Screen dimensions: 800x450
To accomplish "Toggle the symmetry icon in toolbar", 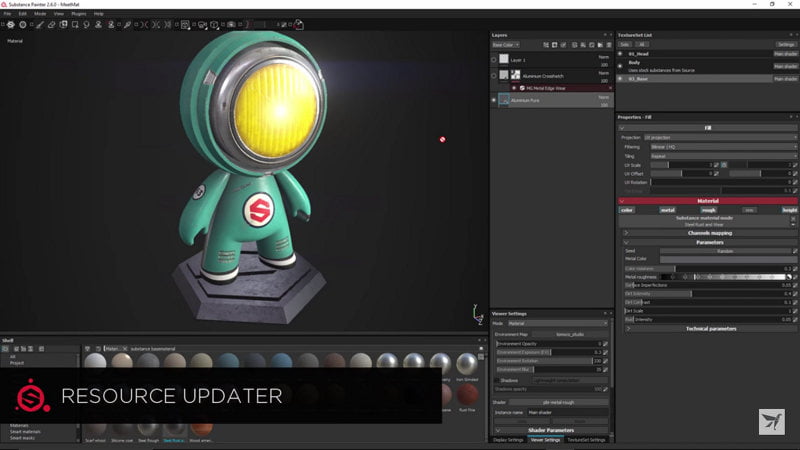I will click(145, 24).
